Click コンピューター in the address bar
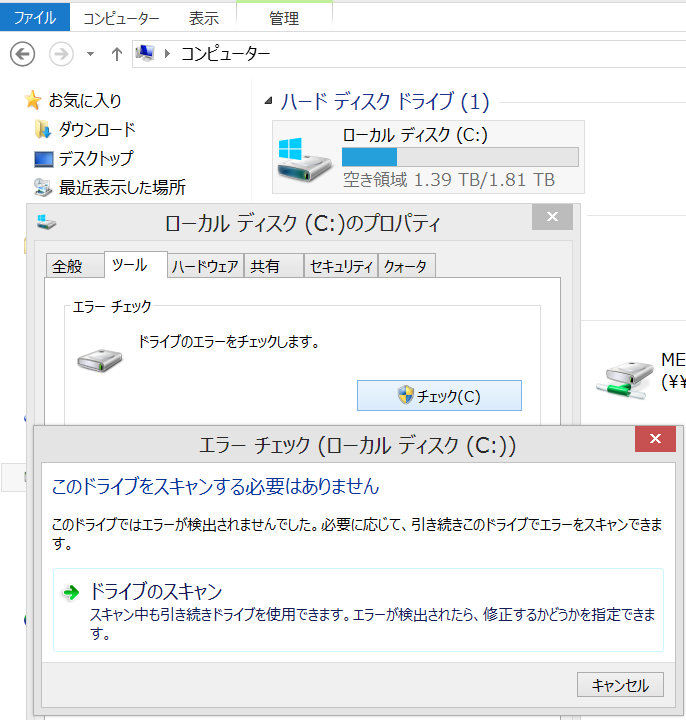Screen dimensions: 686x720 225,54
